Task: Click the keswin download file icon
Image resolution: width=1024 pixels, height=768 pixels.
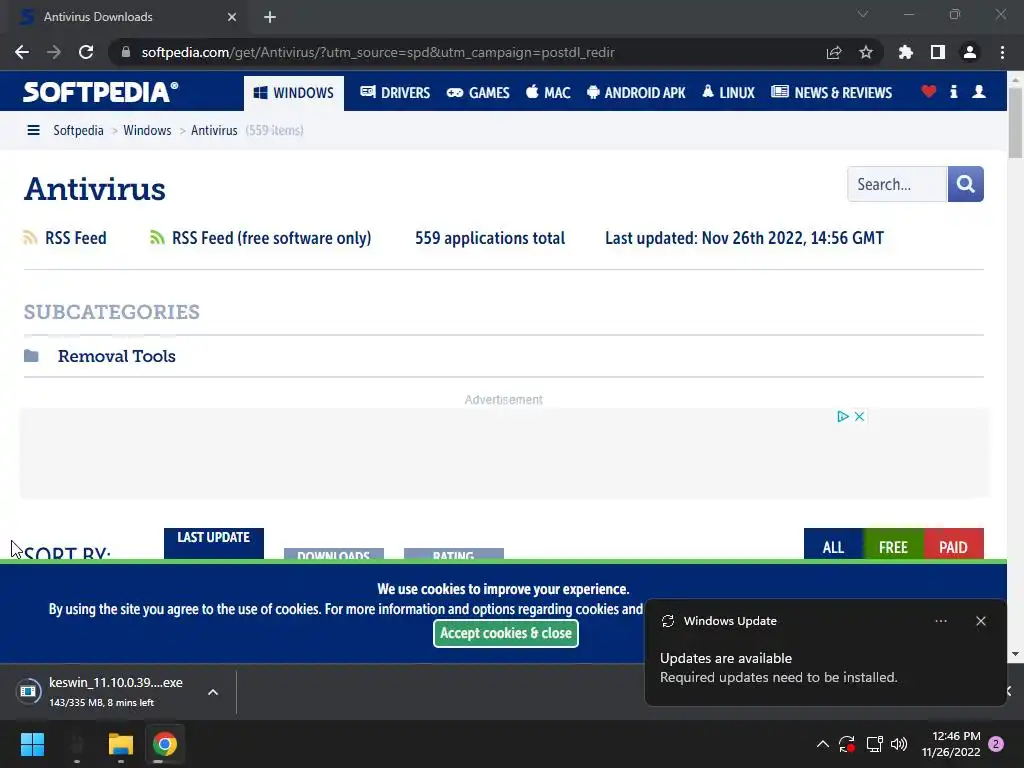Action: click(29, 691)
